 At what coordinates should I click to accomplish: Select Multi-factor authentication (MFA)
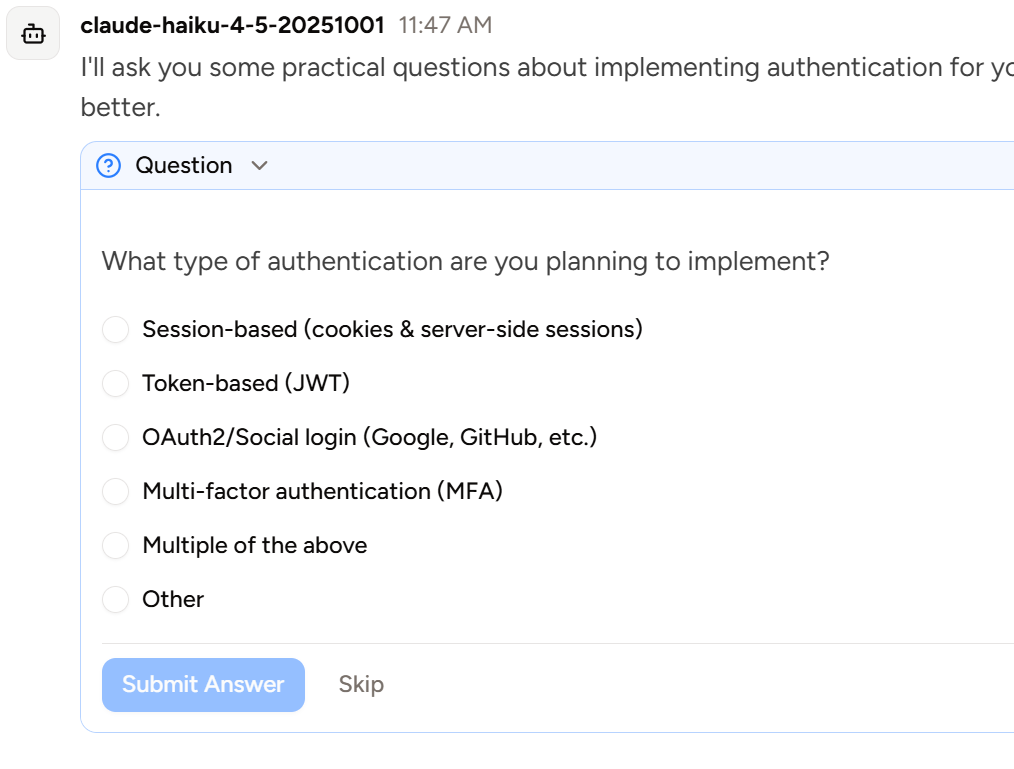(115, 491)
